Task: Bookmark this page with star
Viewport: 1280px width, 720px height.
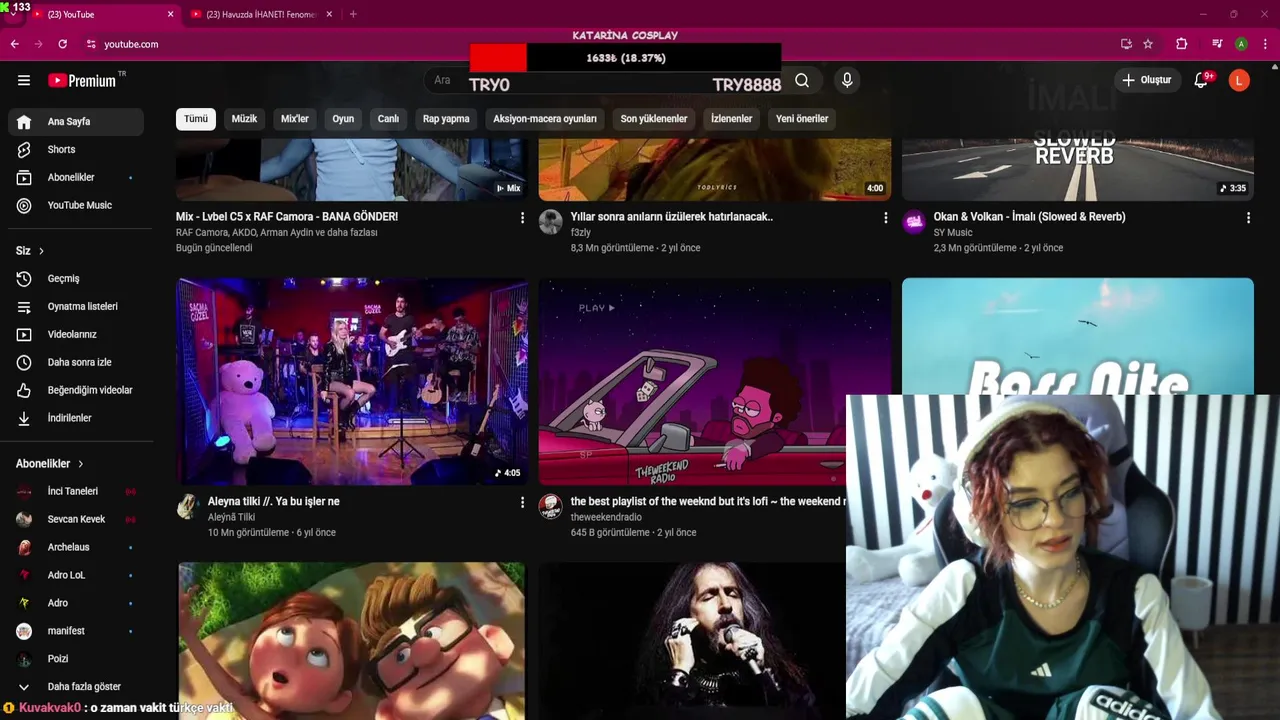Action: (1148, 44)
